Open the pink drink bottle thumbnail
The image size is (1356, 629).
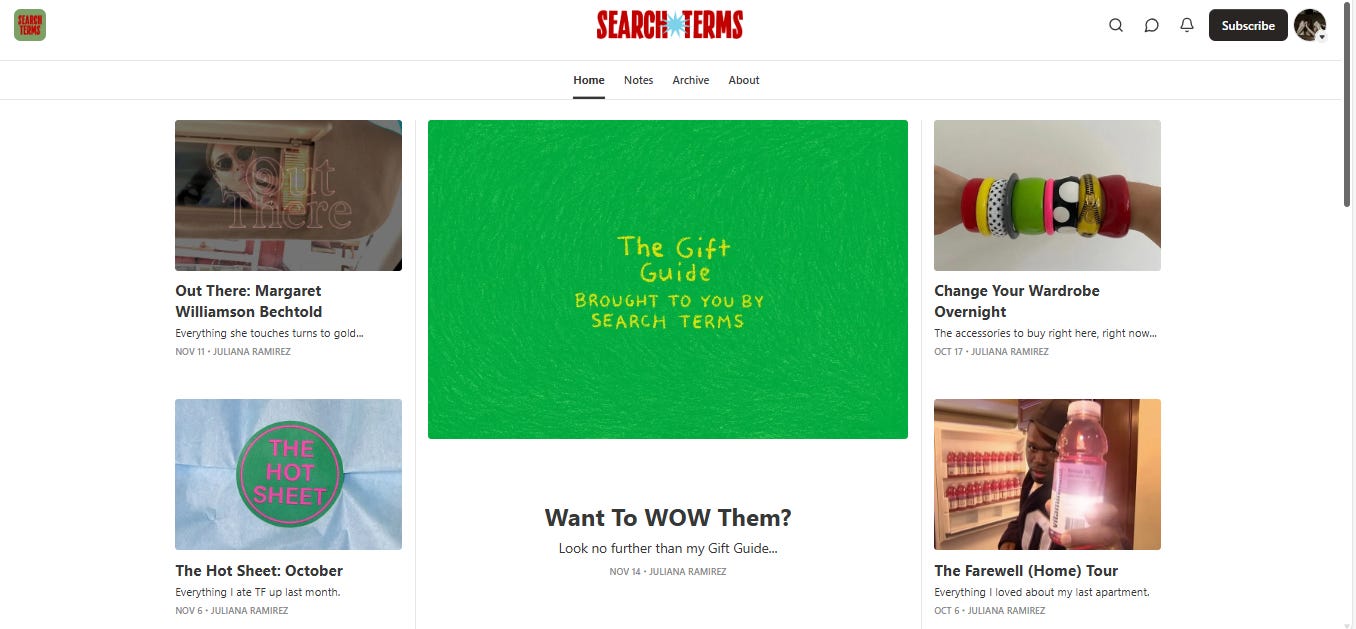pos(1047,474)
